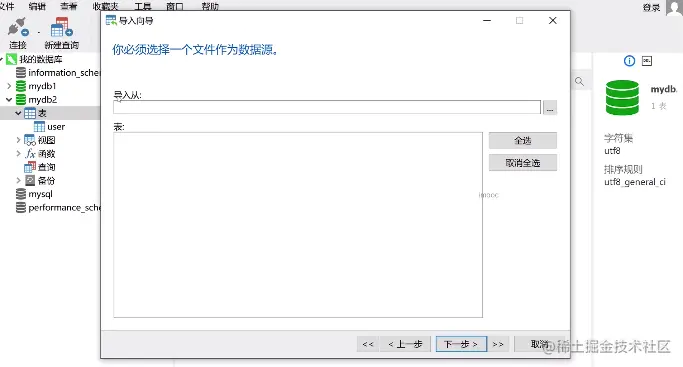The image size is (683, 367).
Task: Open the DDL icon in right panel
Action: coord(647,61)
